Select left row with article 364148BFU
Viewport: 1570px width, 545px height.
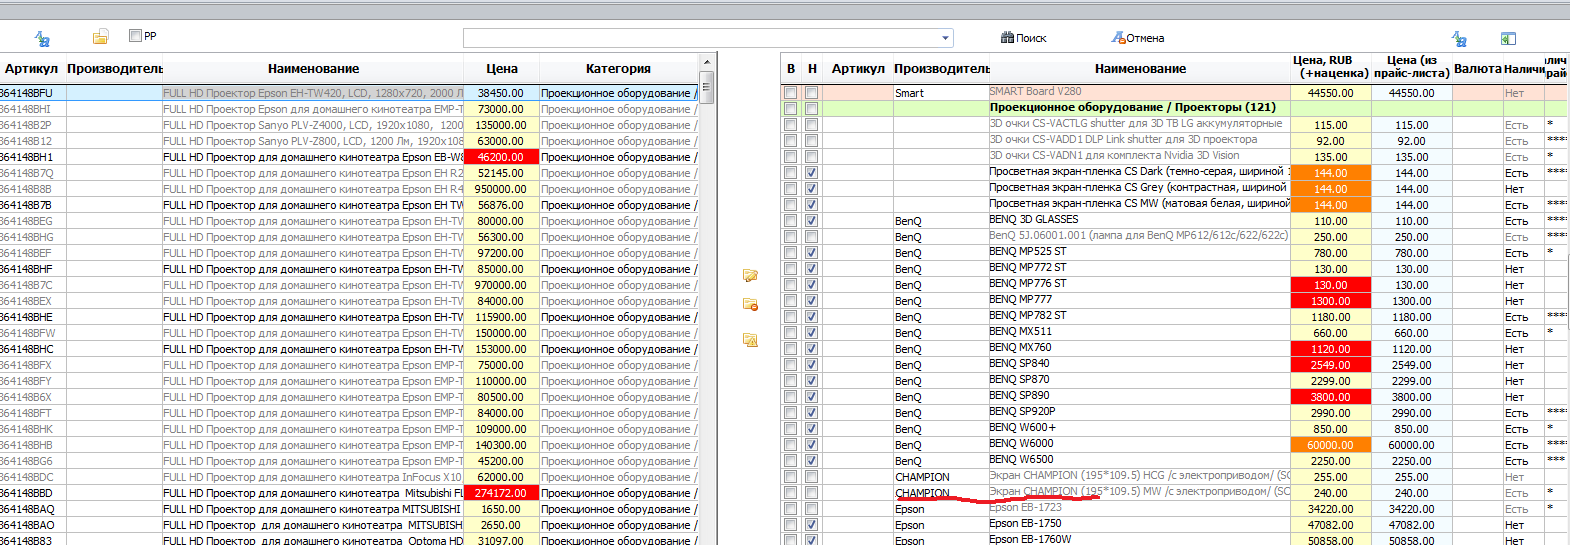pos(348,93)
